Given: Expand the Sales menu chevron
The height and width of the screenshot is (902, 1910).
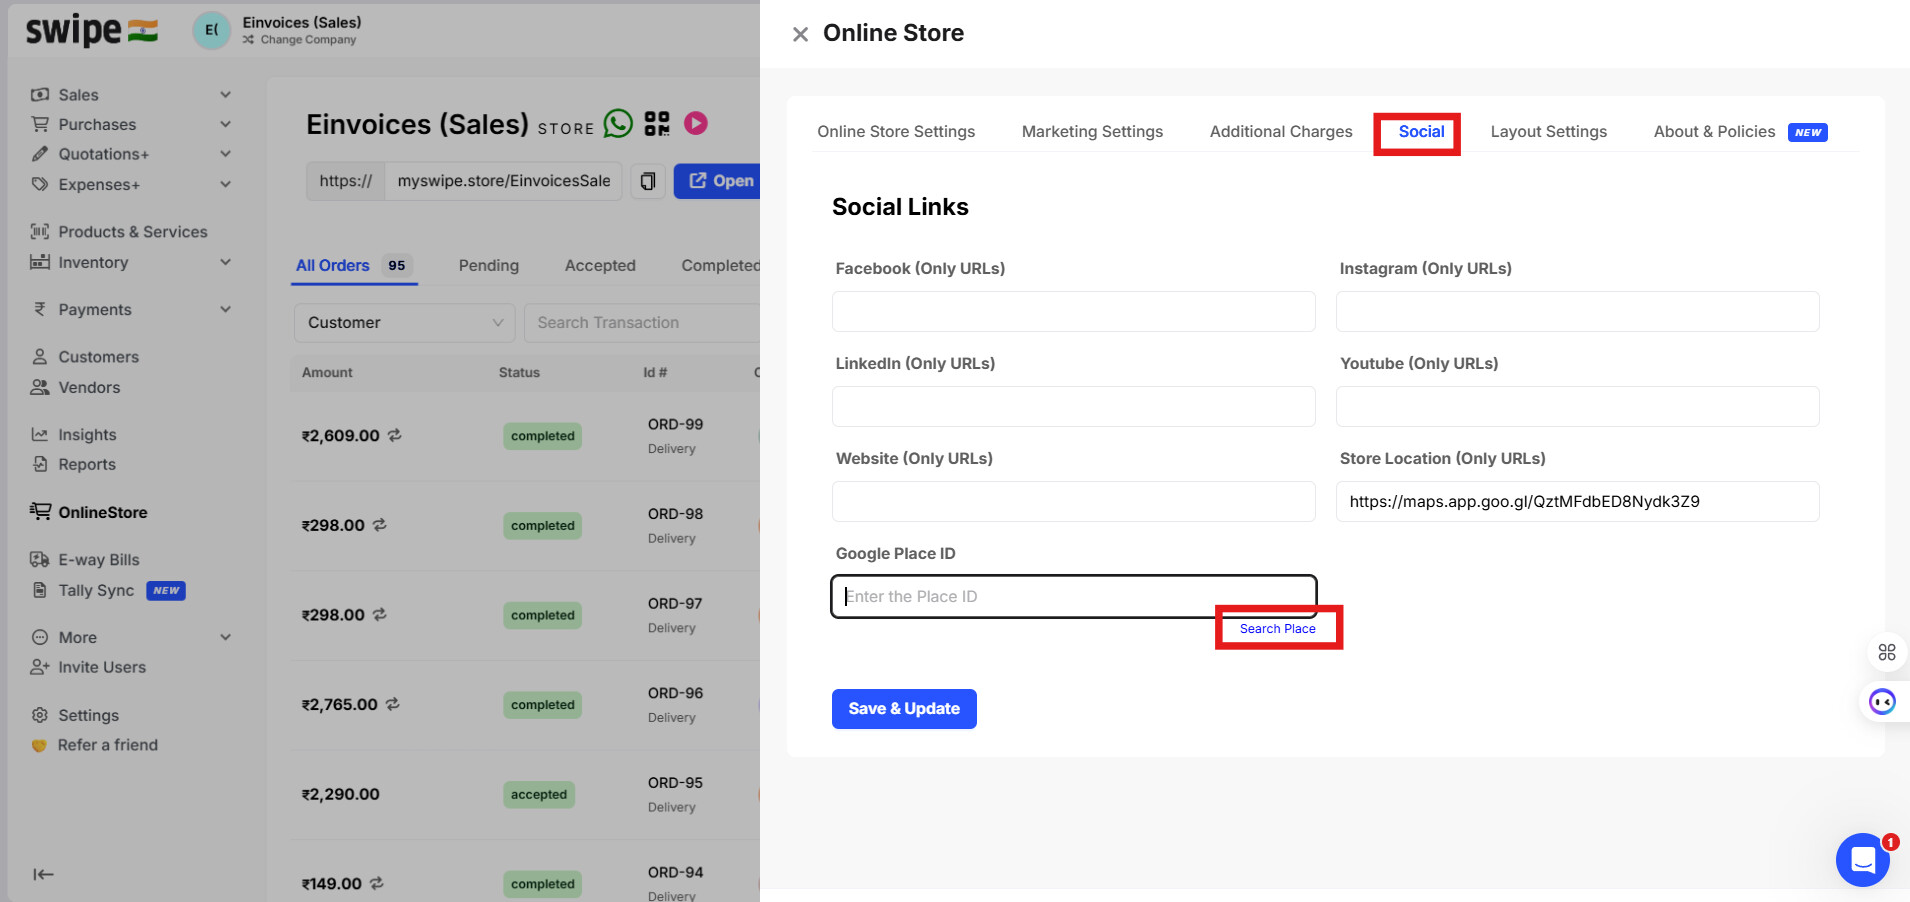Looking at the screenshot, I should (x=226, y=95).
